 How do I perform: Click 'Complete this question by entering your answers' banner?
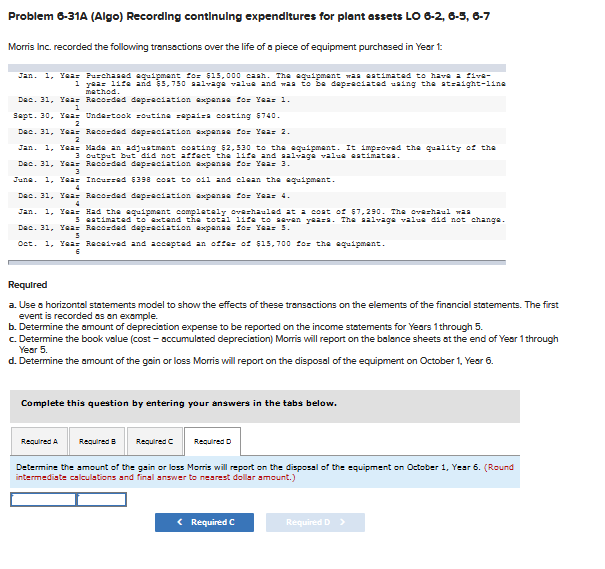pos(265,406)
